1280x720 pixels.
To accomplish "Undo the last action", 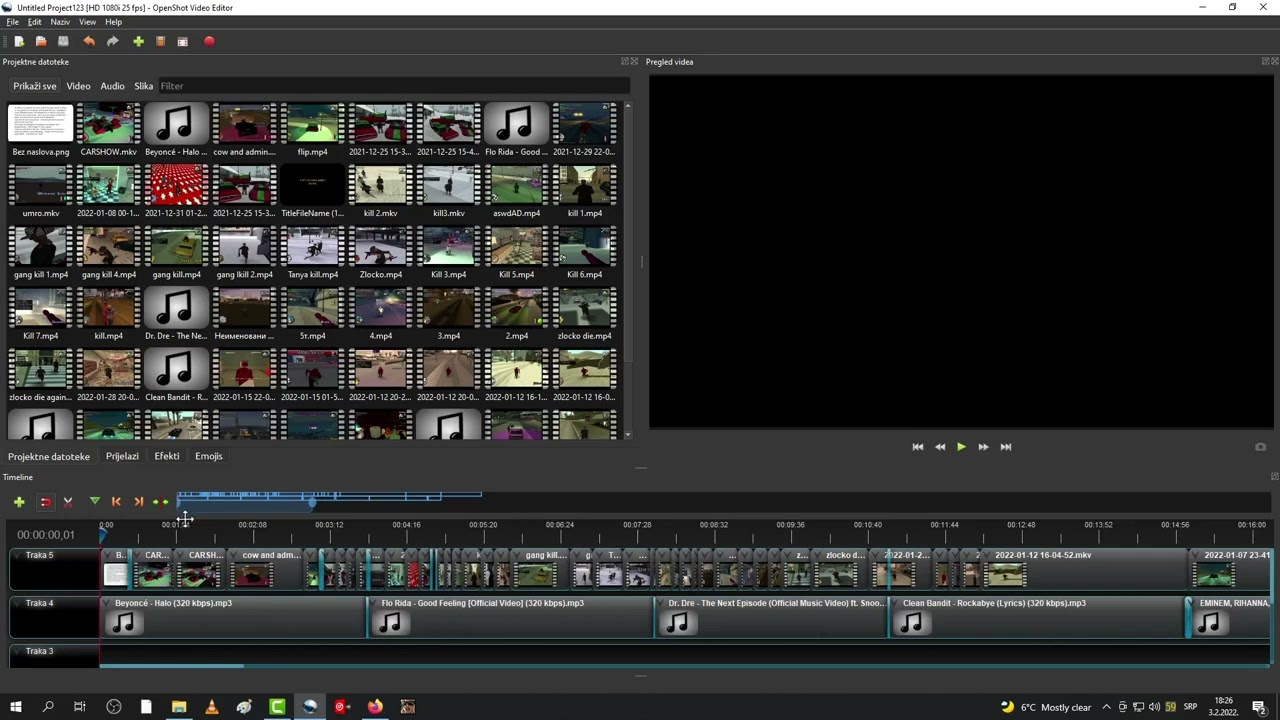I will (x=89, y=41).
